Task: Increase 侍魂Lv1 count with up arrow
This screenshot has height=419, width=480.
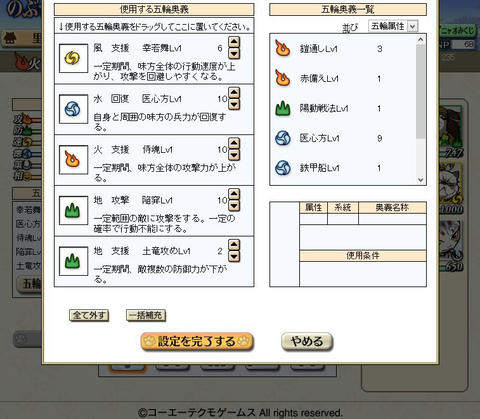Action: pyautogui.click(x=234, y=143)
